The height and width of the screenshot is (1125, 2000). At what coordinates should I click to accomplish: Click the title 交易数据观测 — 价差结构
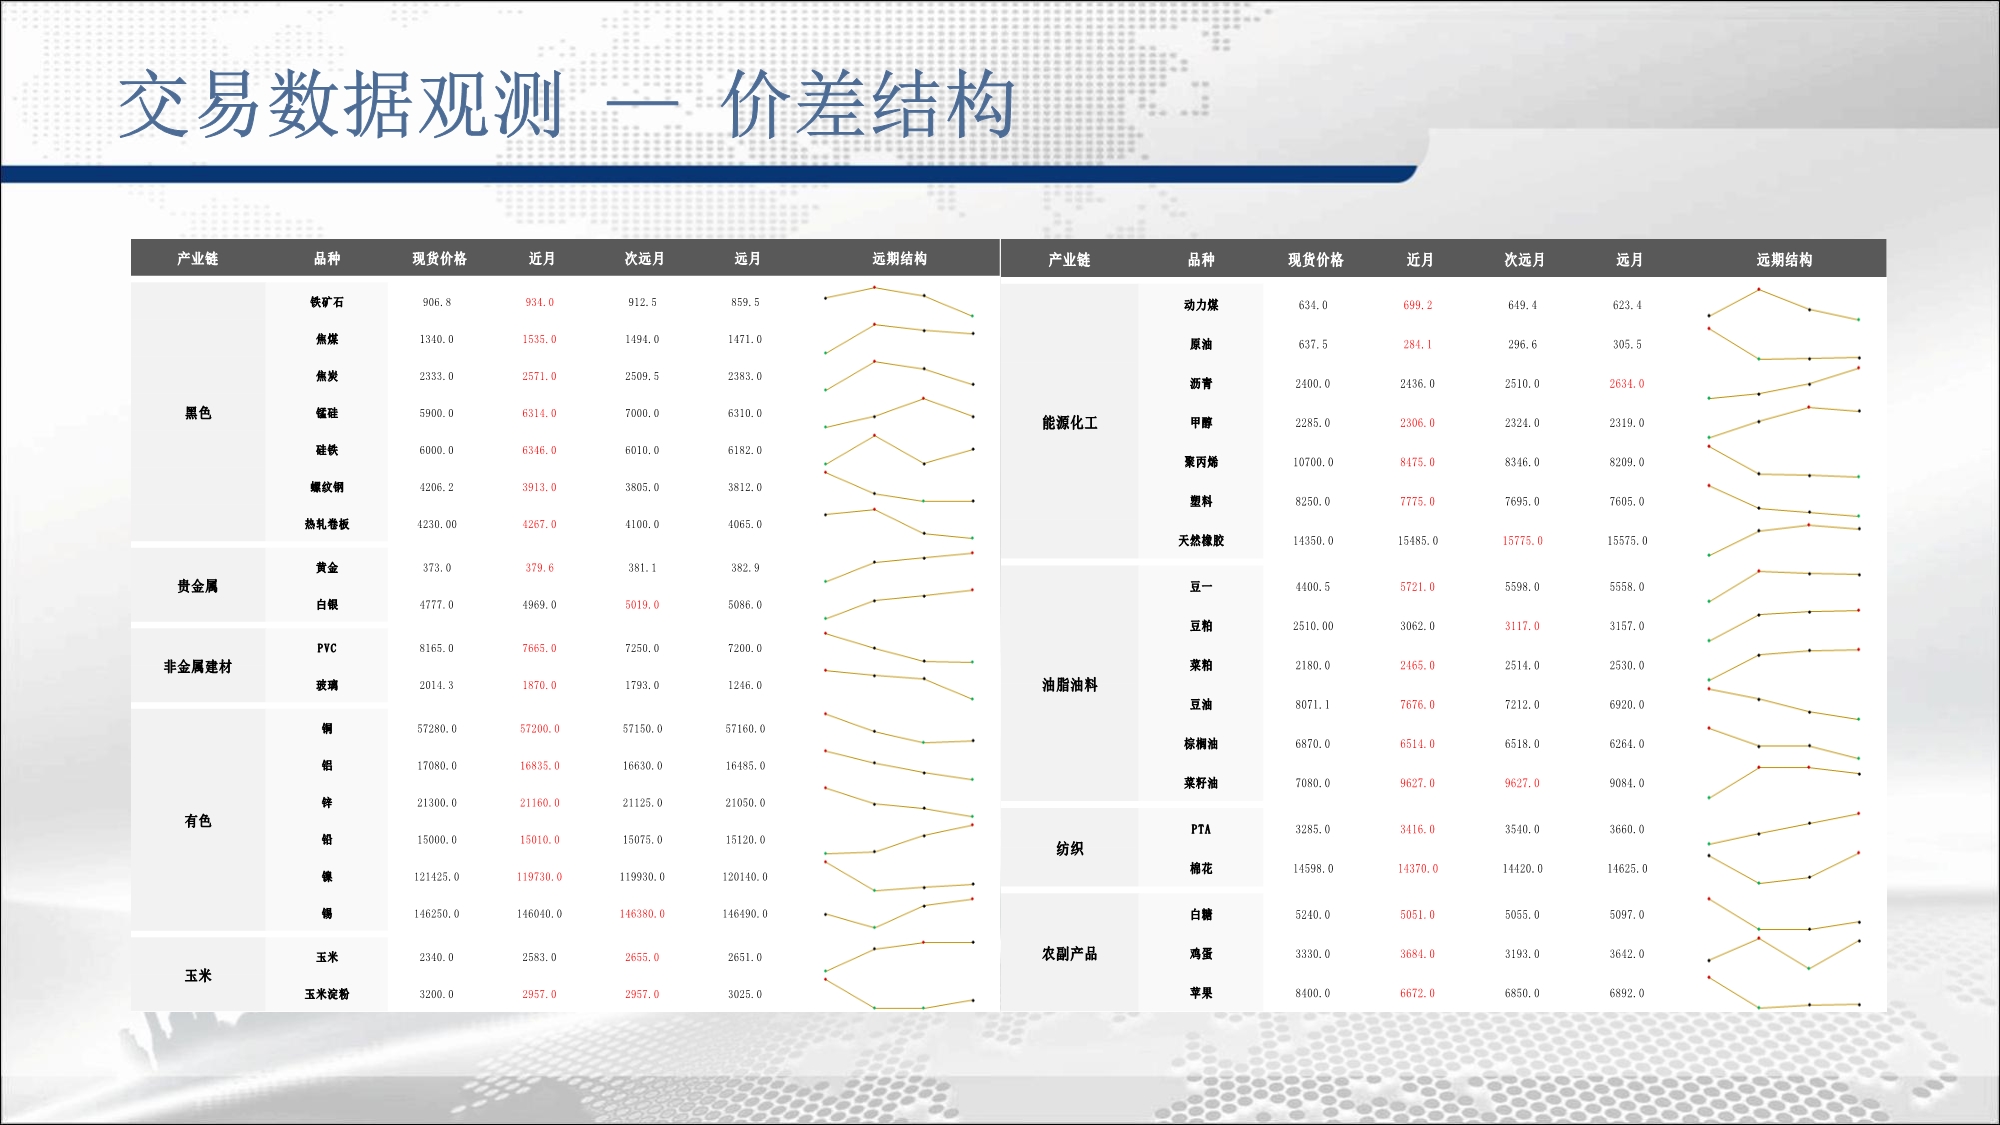point(566,105)
